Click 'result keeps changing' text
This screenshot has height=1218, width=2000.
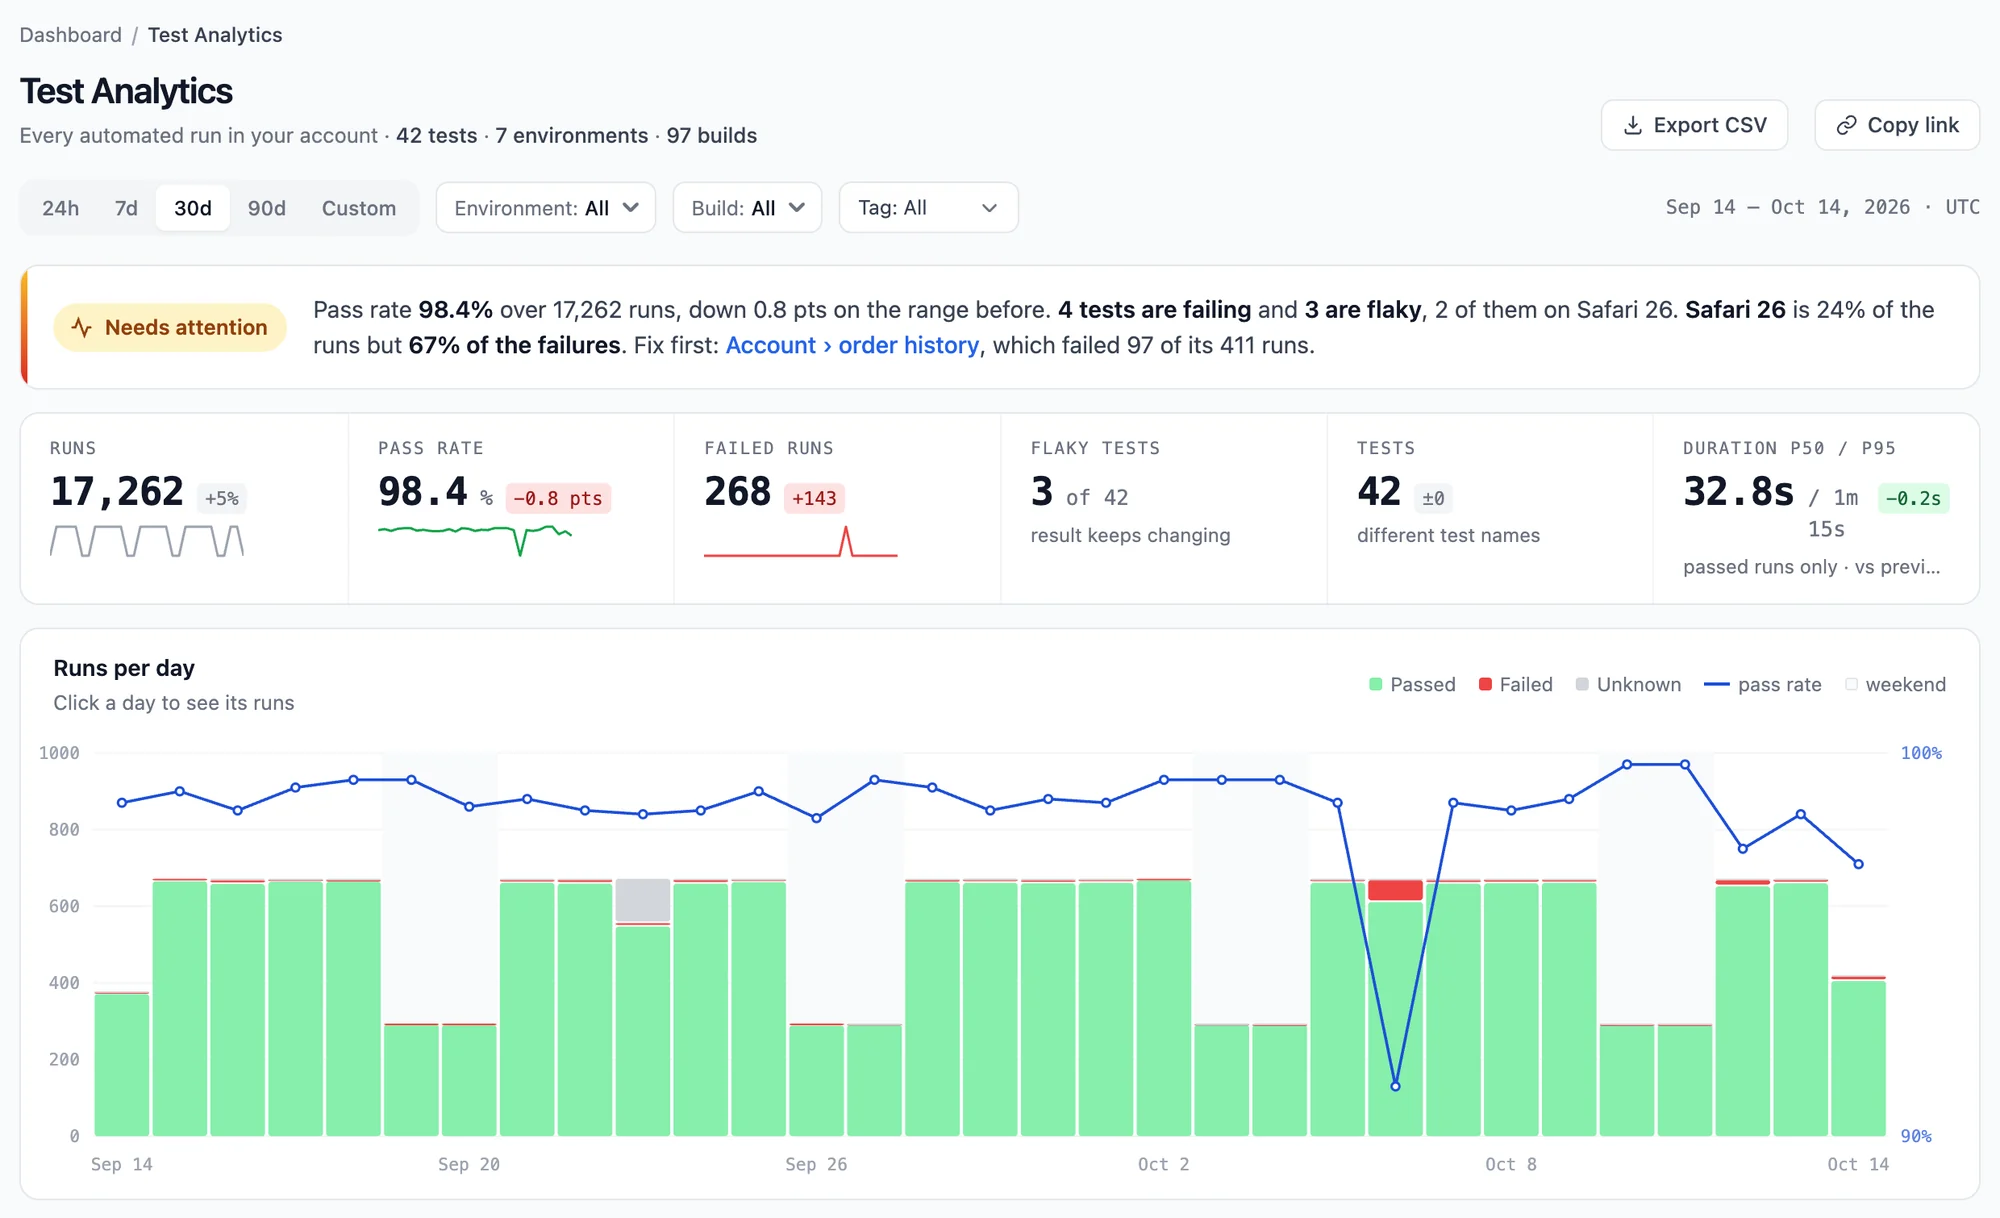tap(1130, 535)
